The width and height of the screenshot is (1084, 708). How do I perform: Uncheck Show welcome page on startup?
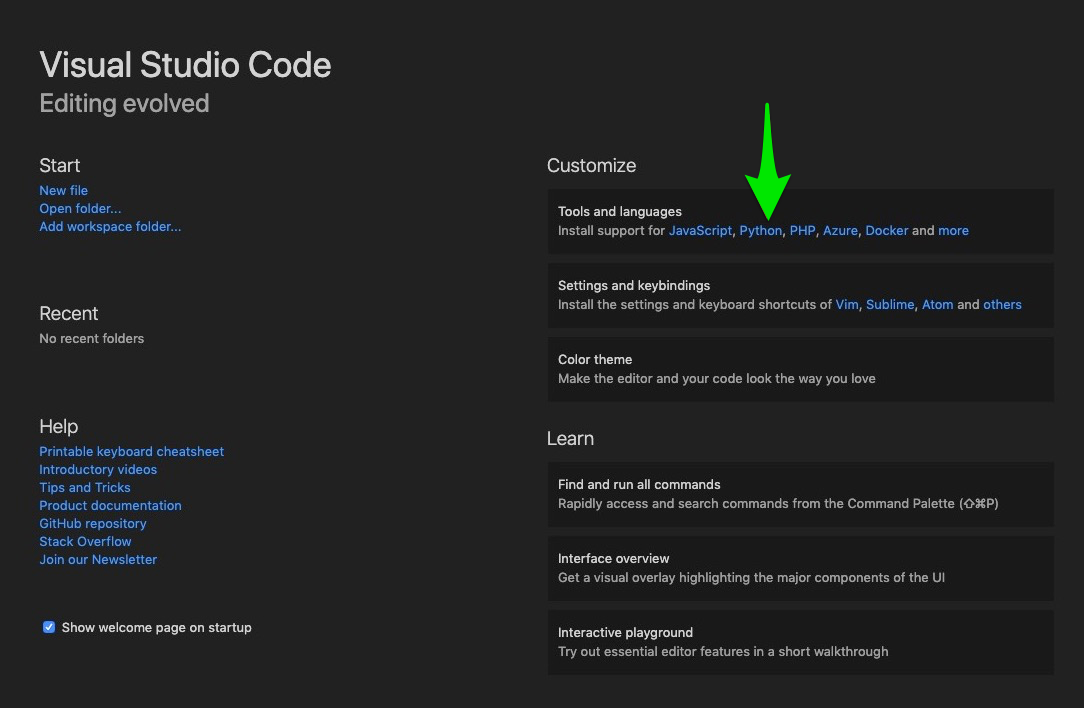tap(49, 627)
